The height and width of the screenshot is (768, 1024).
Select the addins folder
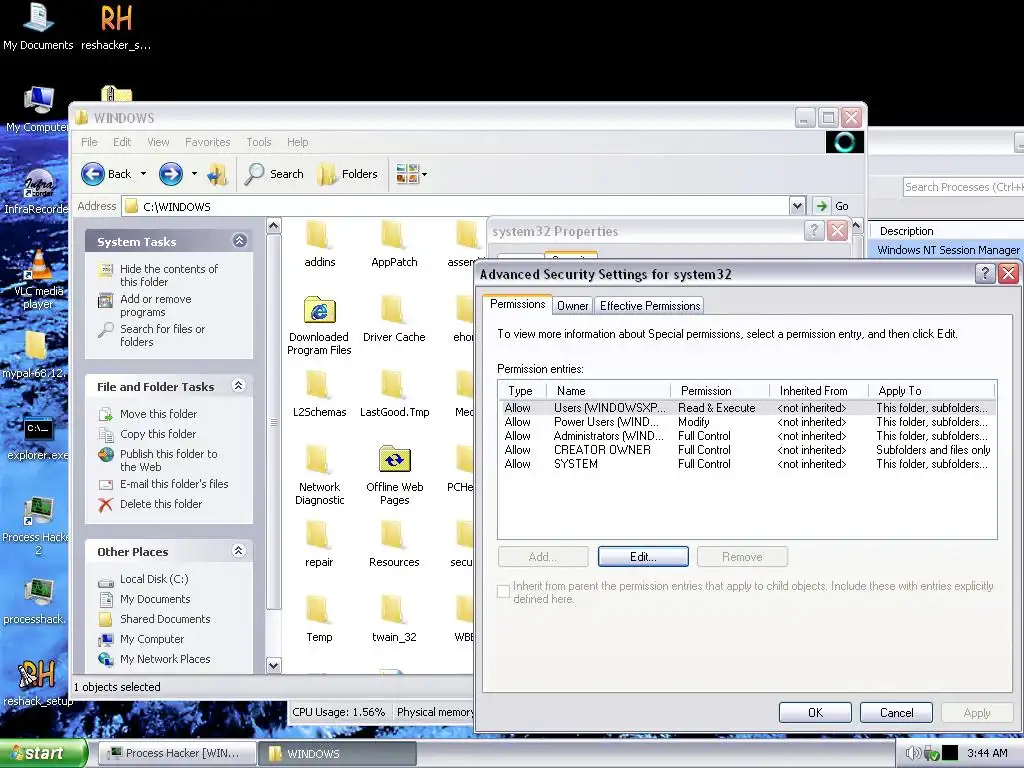[319, 244]
